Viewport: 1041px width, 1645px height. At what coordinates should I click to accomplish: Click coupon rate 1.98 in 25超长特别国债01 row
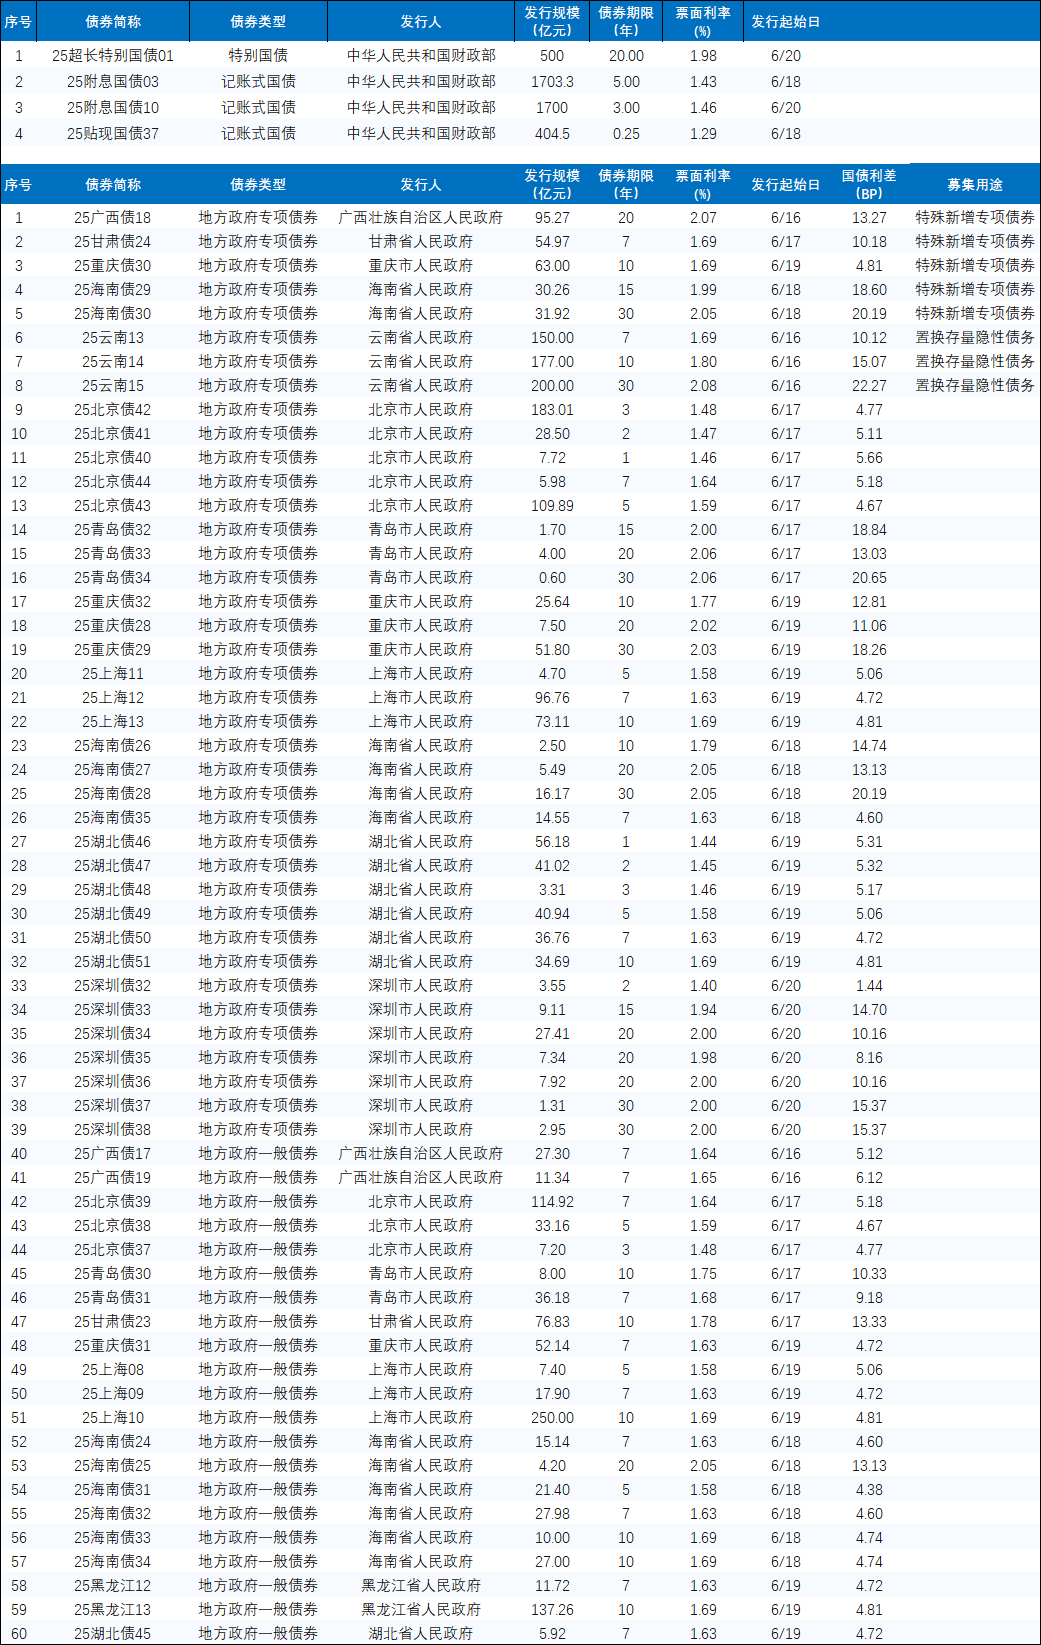[703, 56]
